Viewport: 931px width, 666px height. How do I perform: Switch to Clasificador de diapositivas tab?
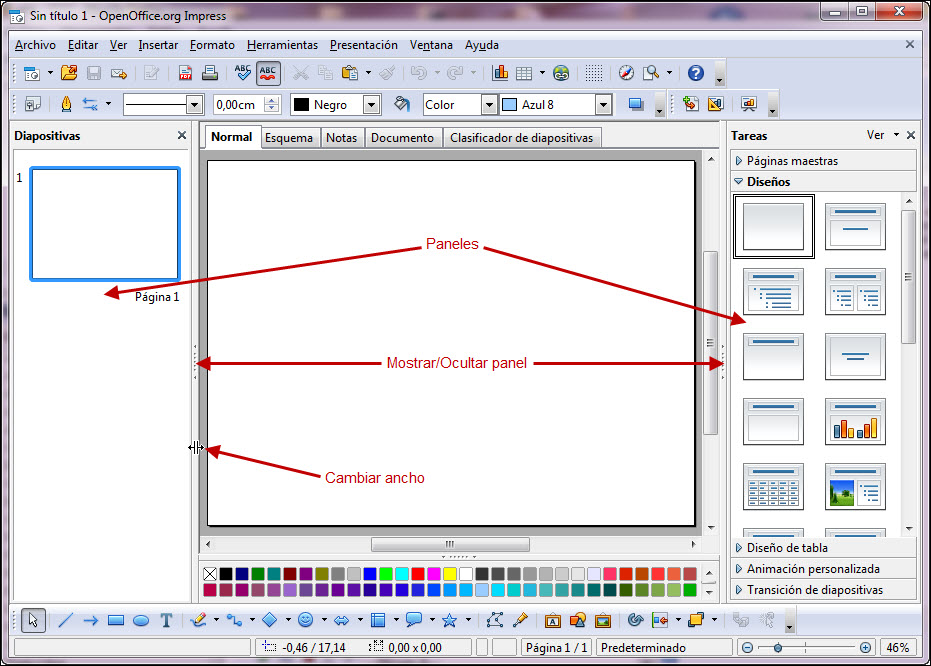coord(521,138)
